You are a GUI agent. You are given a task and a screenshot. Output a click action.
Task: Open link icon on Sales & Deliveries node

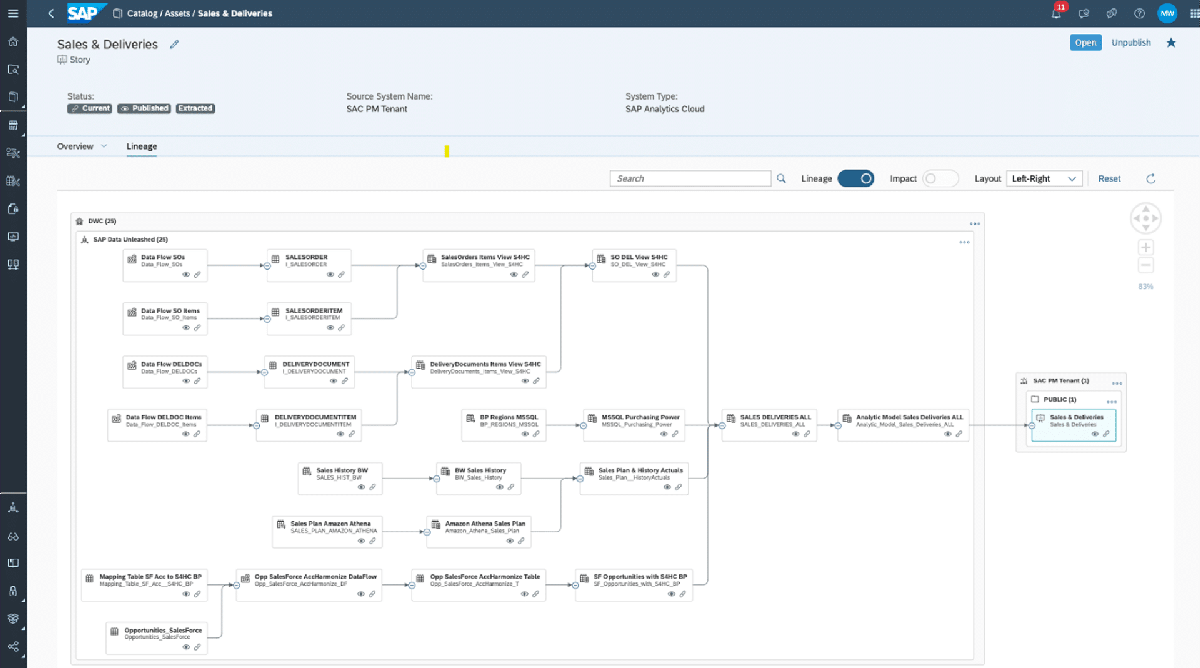point(1107,433)
